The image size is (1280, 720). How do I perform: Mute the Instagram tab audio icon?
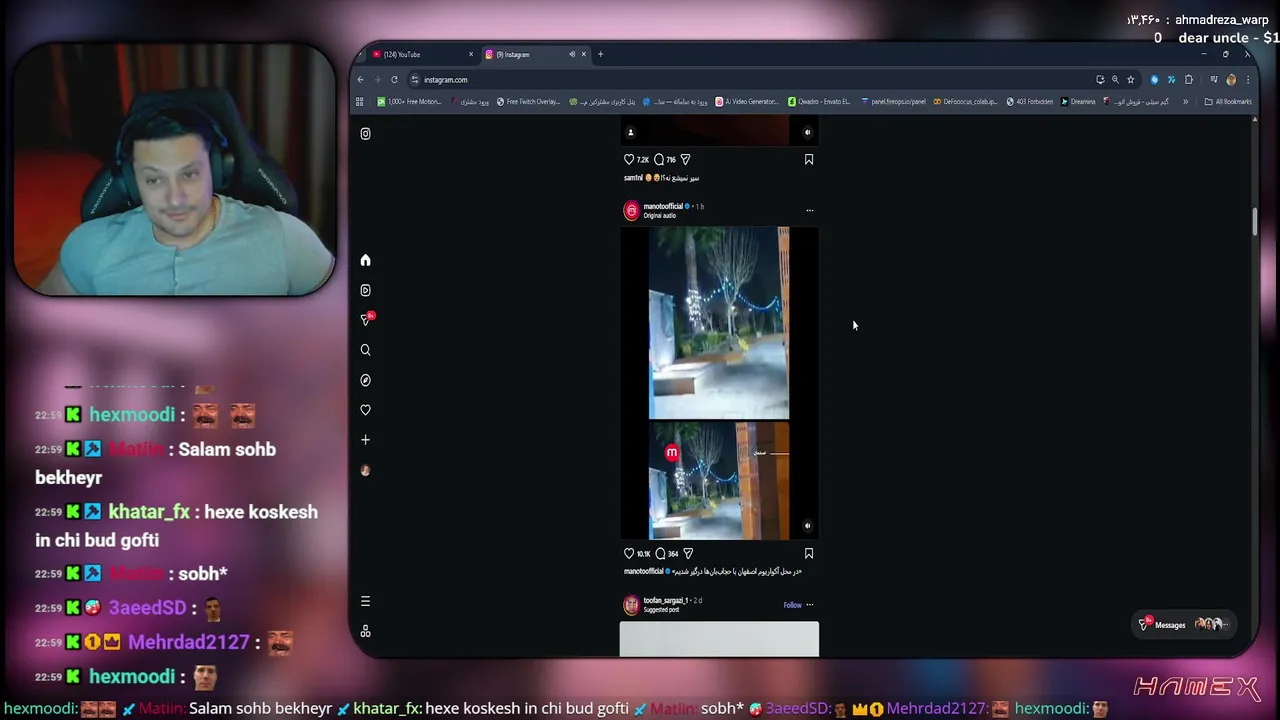[572, 54]
